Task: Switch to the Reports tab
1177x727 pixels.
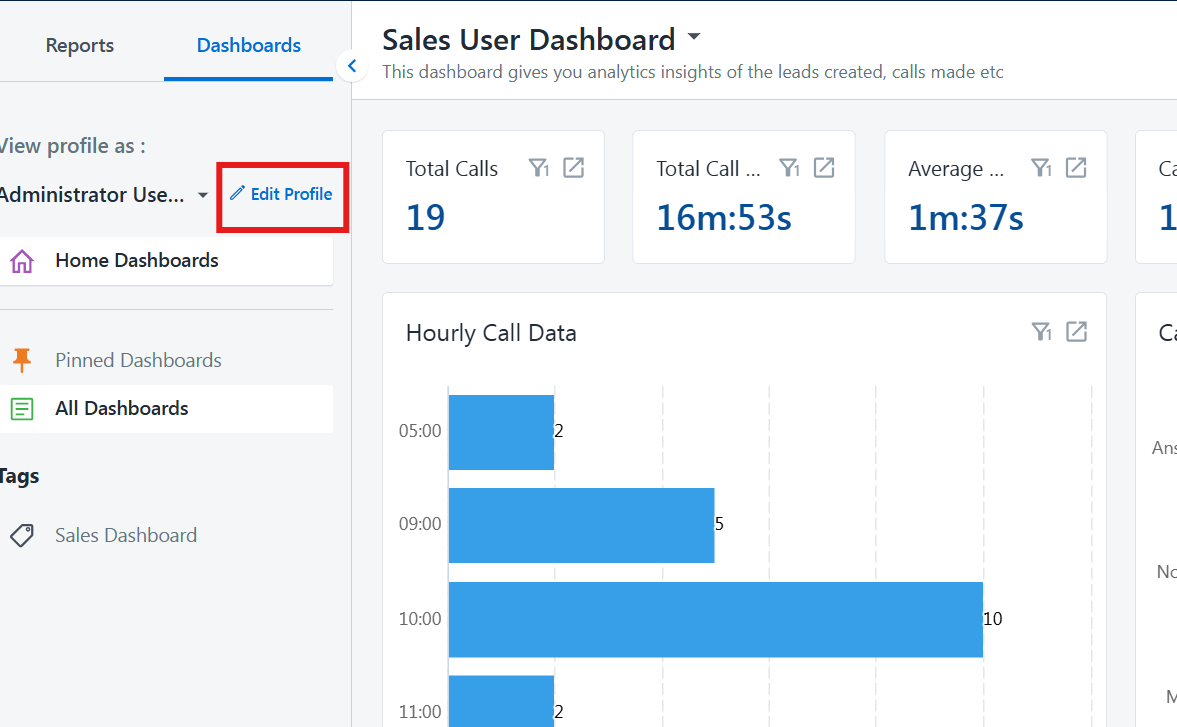Action: pyautogui.click(x=80, y=45)
